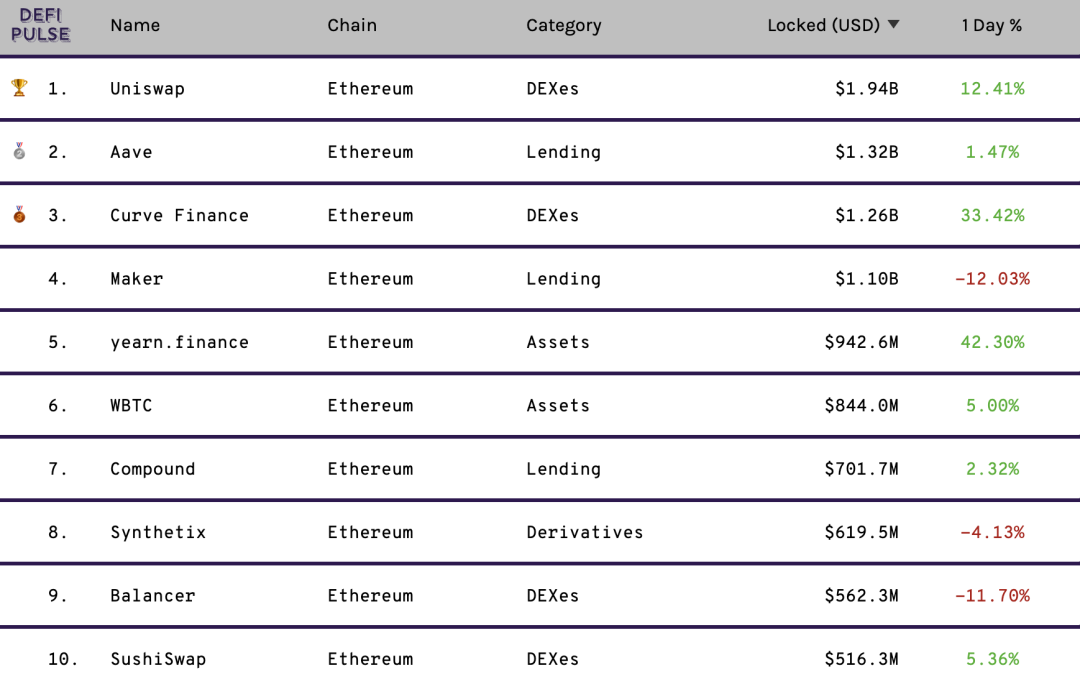Click the bronze medal icon beside Curve Finance
Screen dimensions: 1080x681
19,214
